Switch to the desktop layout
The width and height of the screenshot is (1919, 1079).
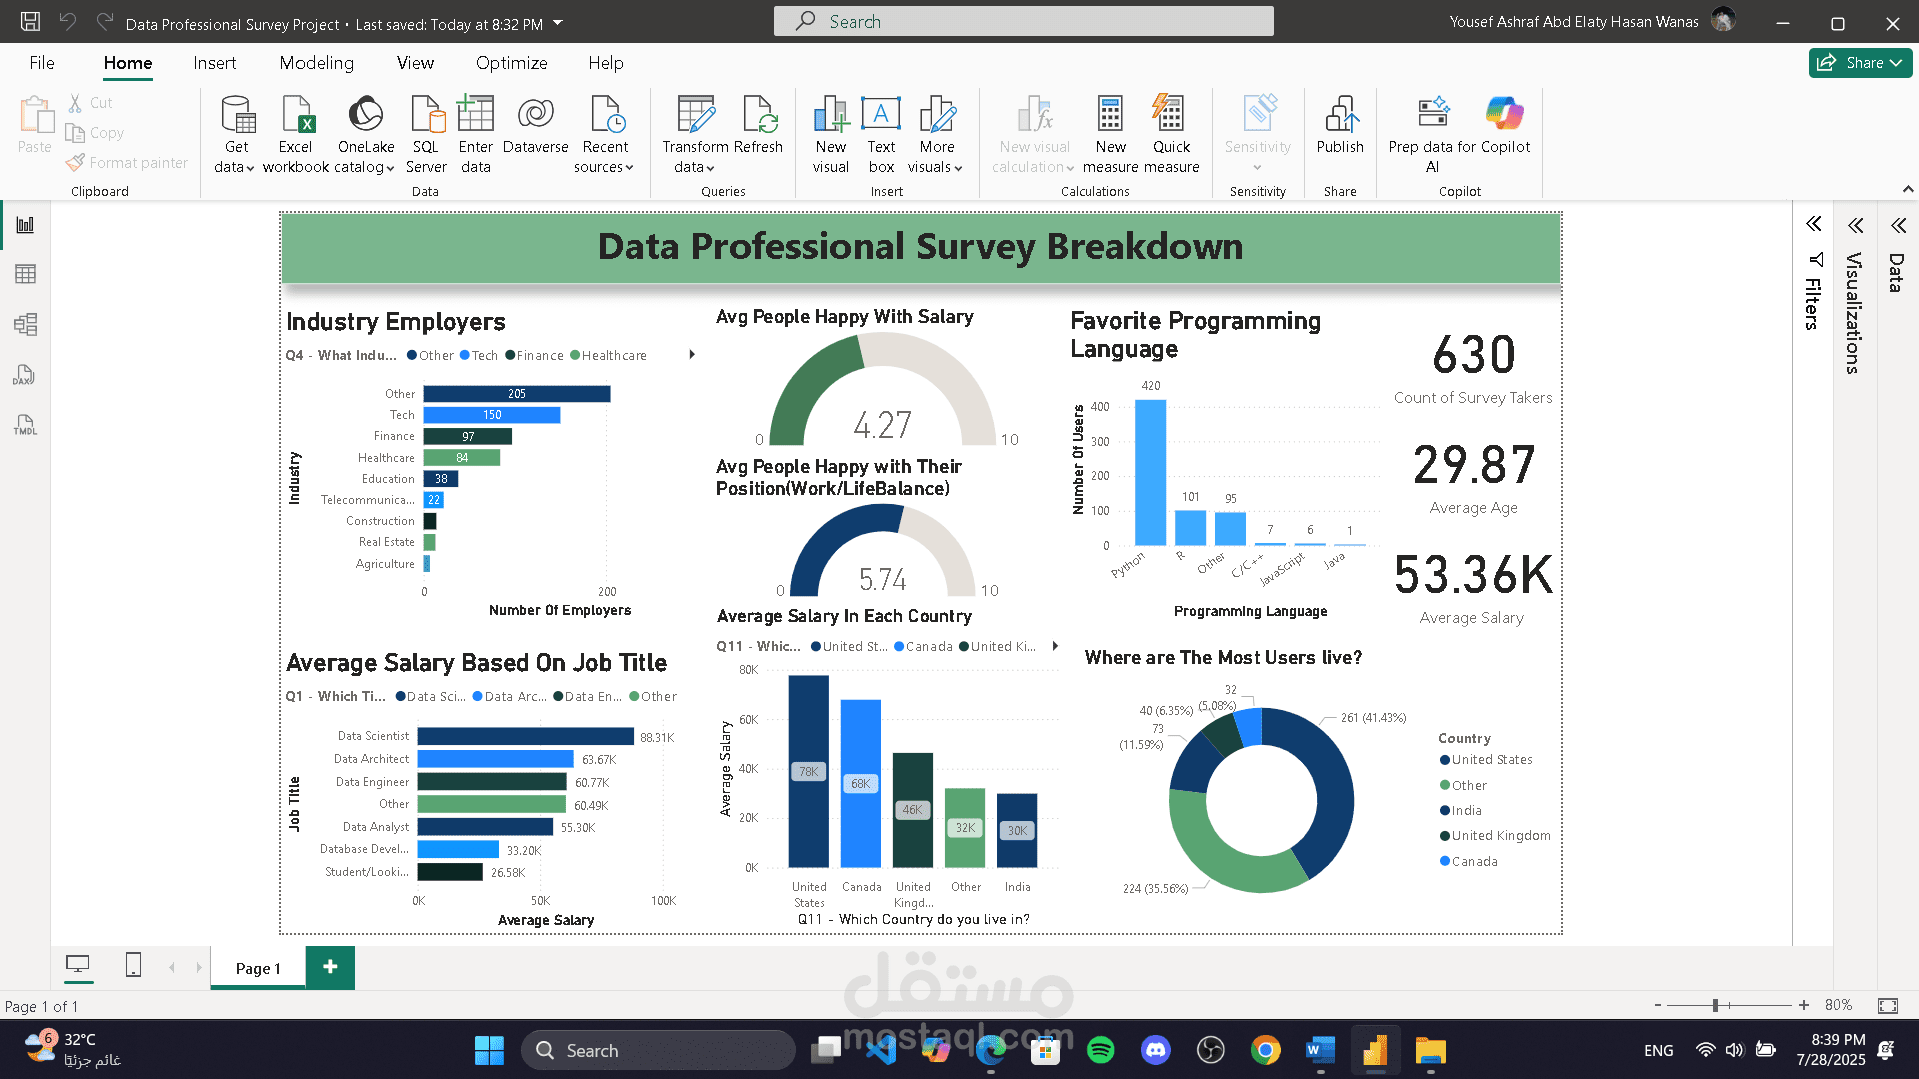(78, 965)
